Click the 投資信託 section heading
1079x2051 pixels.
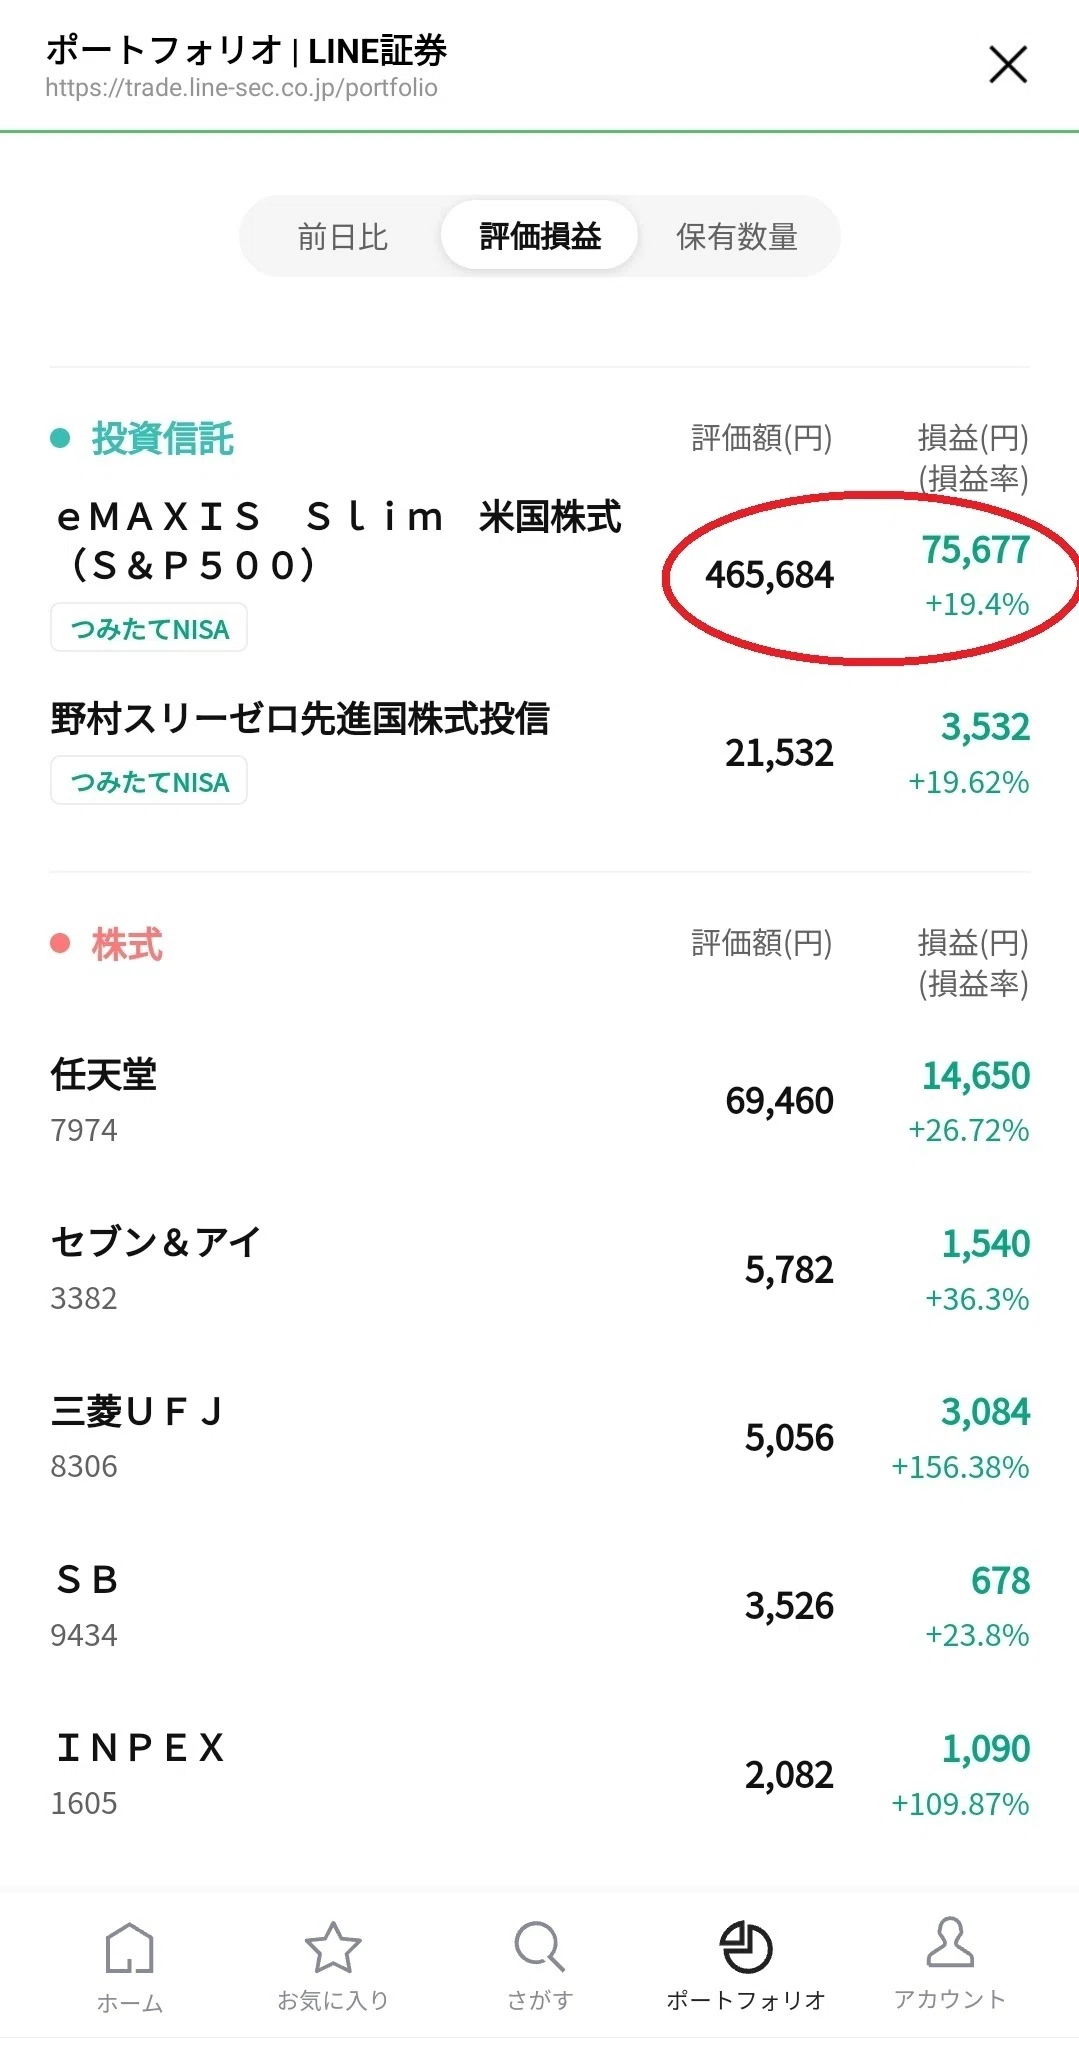(162, 438)
